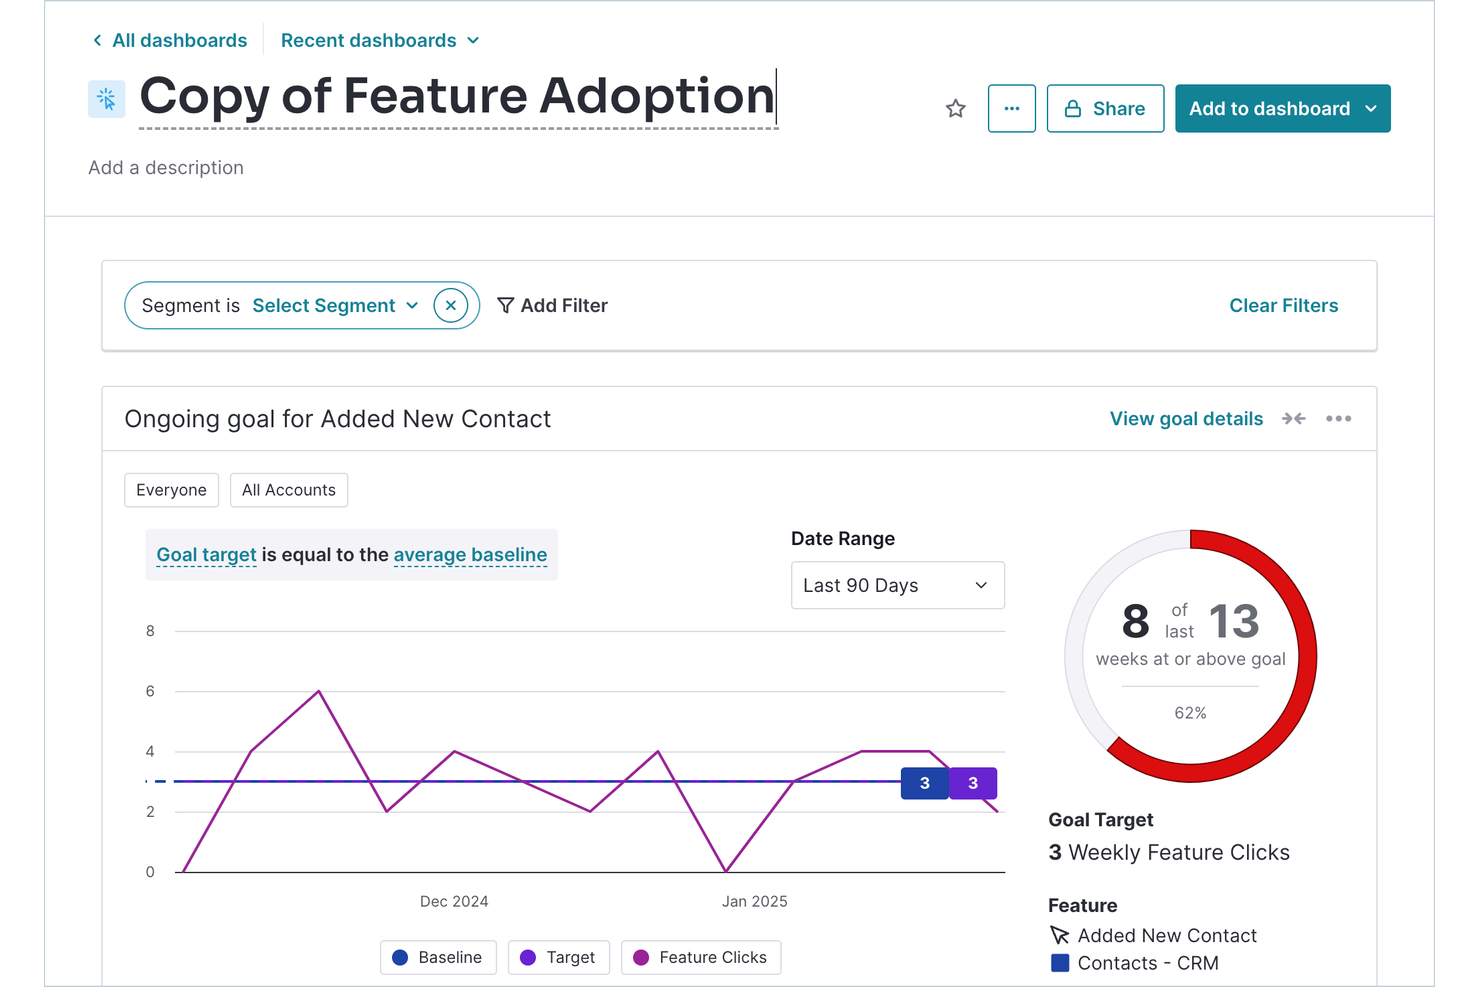This screenshot has height=987, width=1480.
Task: Click the Contacts - CRM source icon
Action: [x=1059, y=963]
